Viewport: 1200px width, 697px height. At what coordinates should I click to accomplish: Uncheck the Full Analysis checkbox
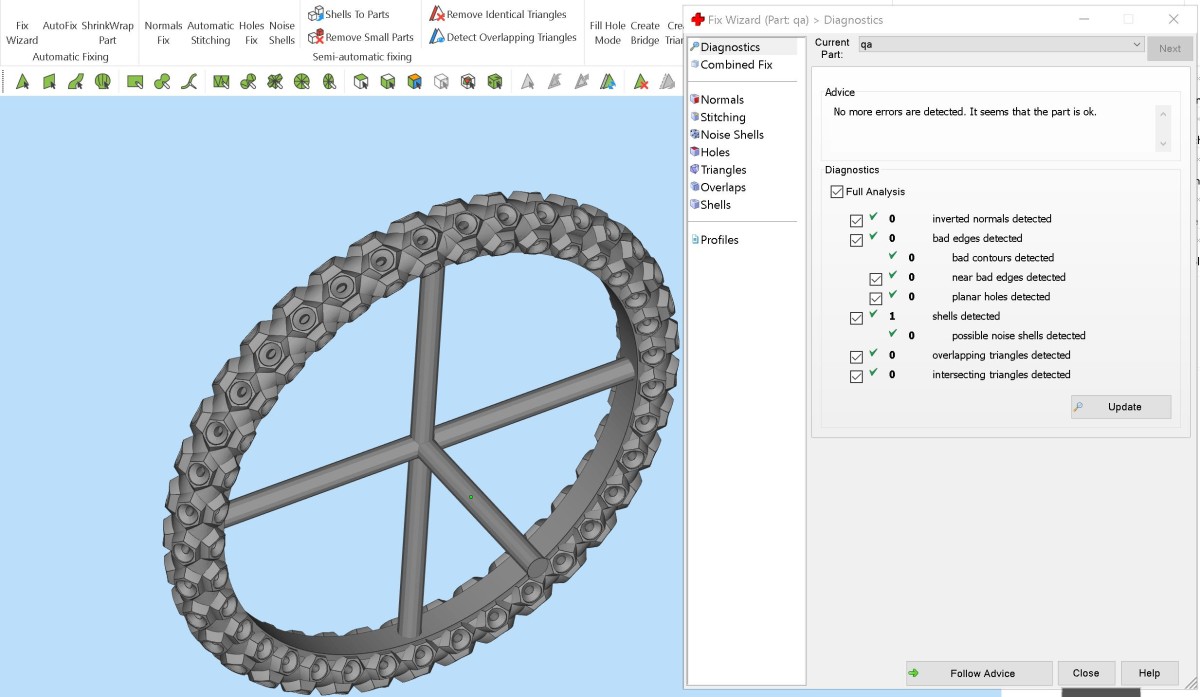837,192
